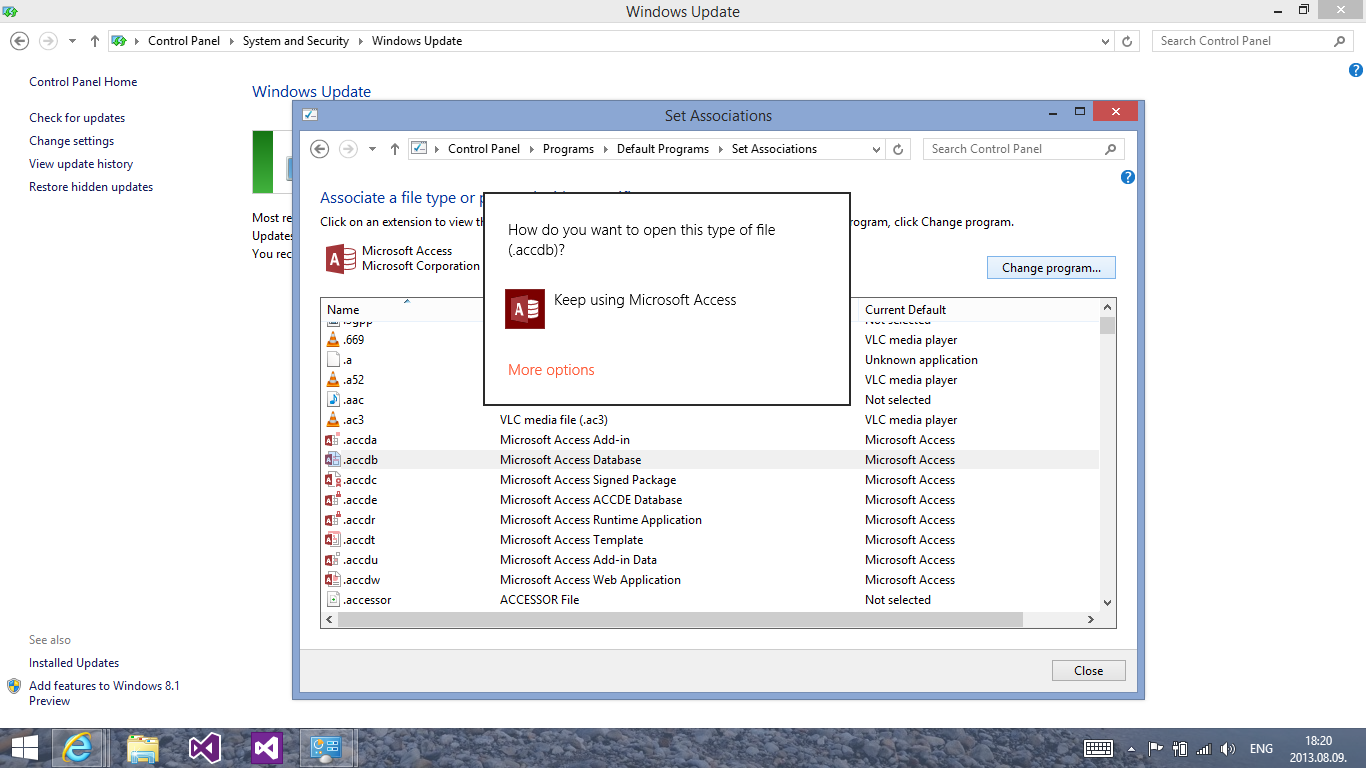The width and height of the screenshot is (1366, 768).
Task: Click vertical scrollbar down arrow in list
Action: pyautogui.click(x=1107, y=603)
